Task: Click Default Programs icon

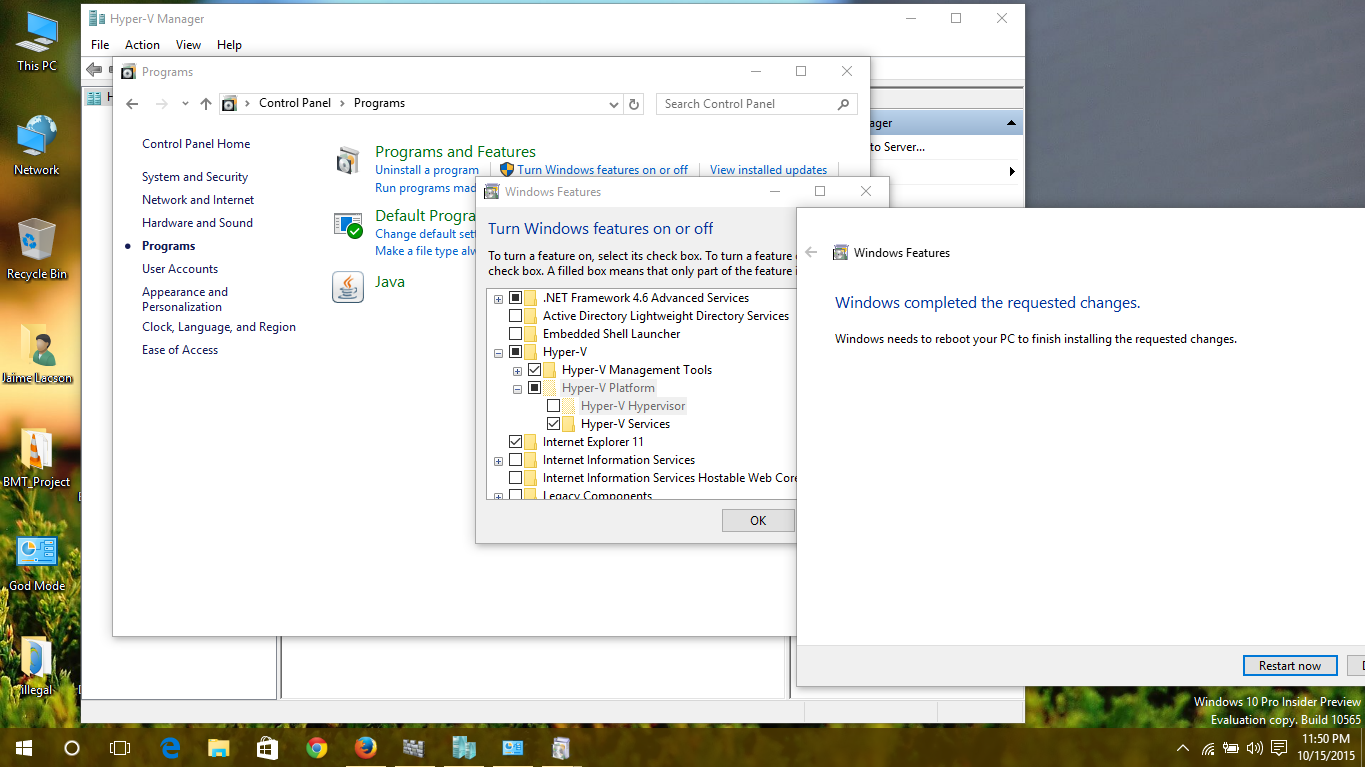Action: point(348,224)
